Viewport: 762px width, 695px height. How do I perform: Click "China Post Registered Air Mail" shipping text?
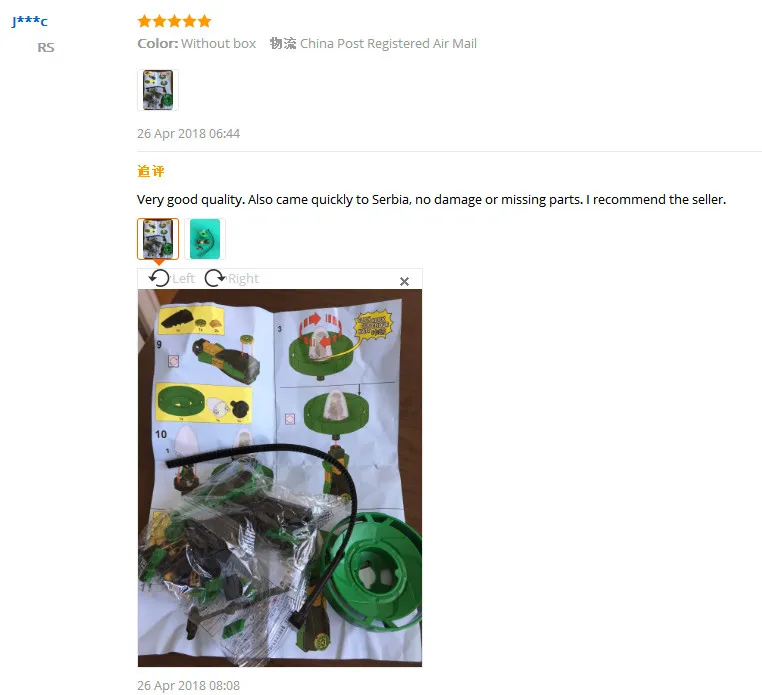(388, 43)
